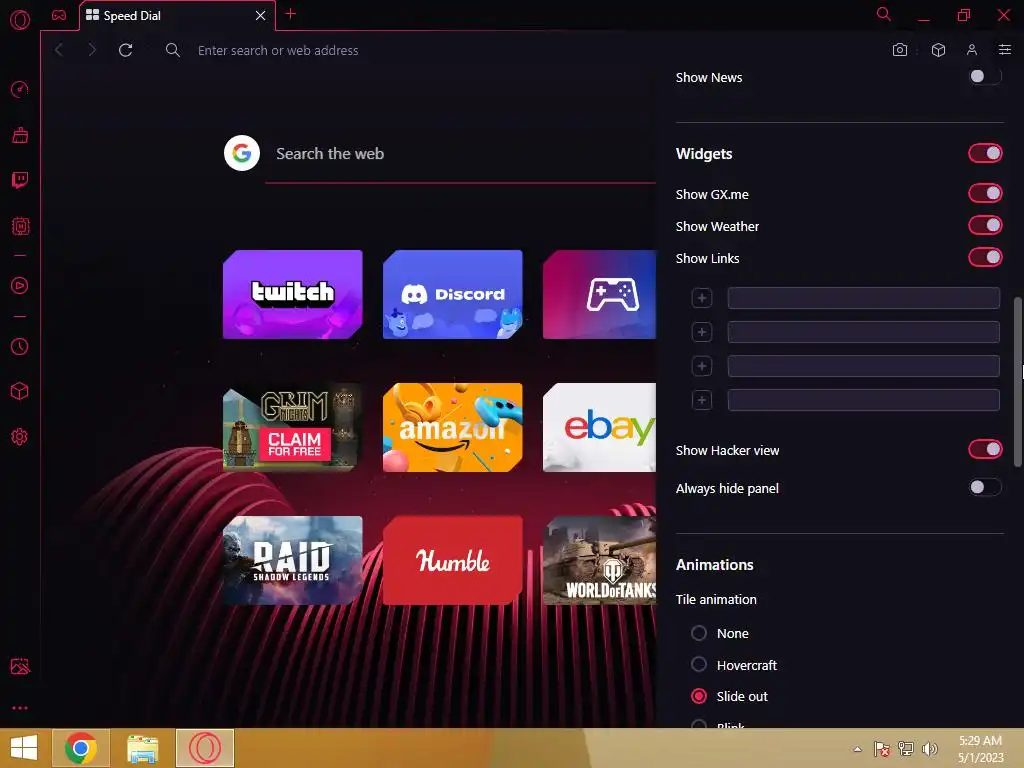1024x768 pixels.
Task: Open Extensions cube icon in sidebar
Action: point(20,391)
